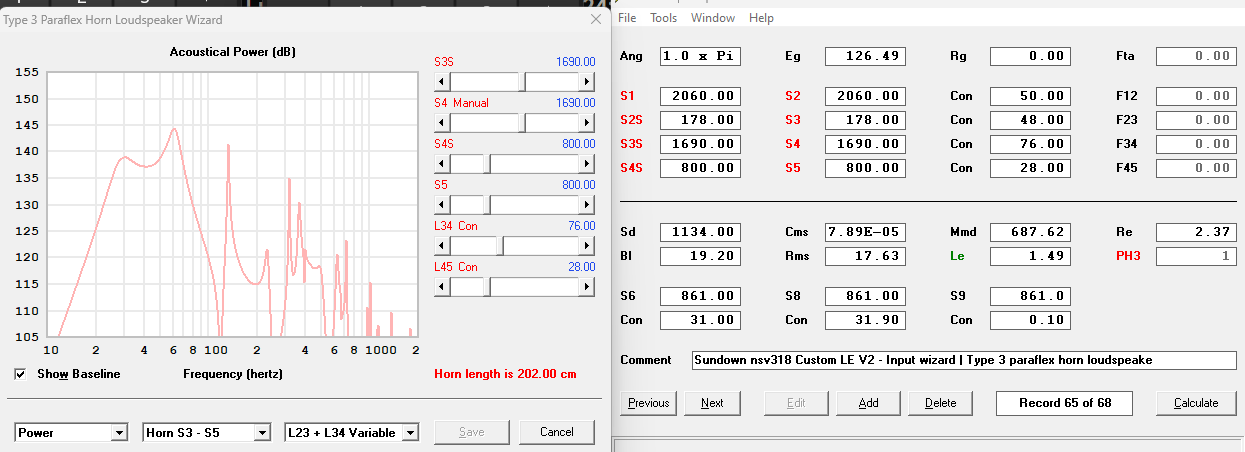Screen dimensions: 1245x452
Task: Click the S4S field showing 800.00
Action: pos(700,168)
